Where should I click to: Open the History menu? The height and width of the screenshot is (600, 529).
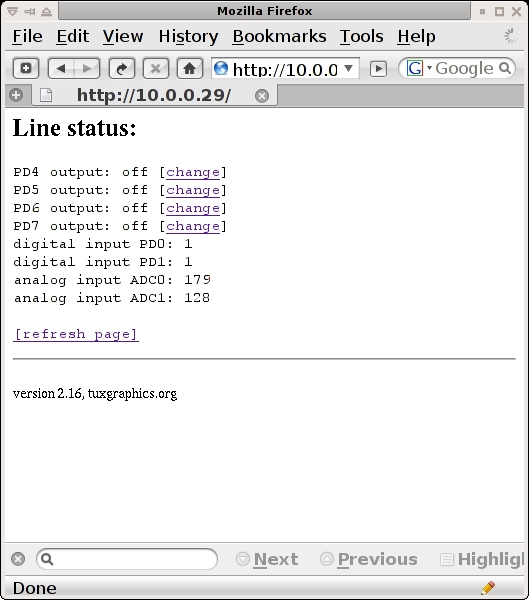point(188,37)
